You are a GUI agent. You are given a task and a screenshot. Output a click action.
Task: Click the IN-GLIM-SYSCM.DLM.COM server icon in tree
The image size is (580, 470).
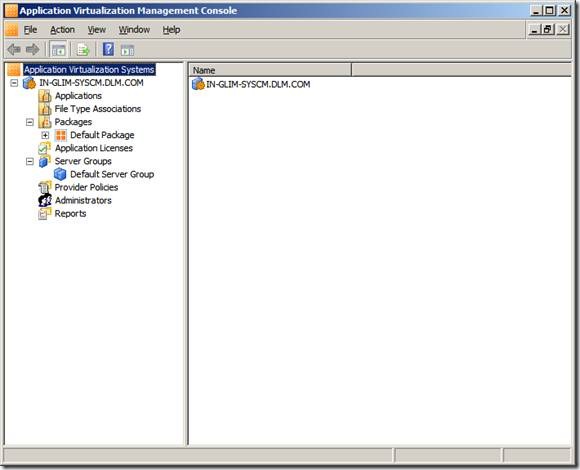pos(29,83)
